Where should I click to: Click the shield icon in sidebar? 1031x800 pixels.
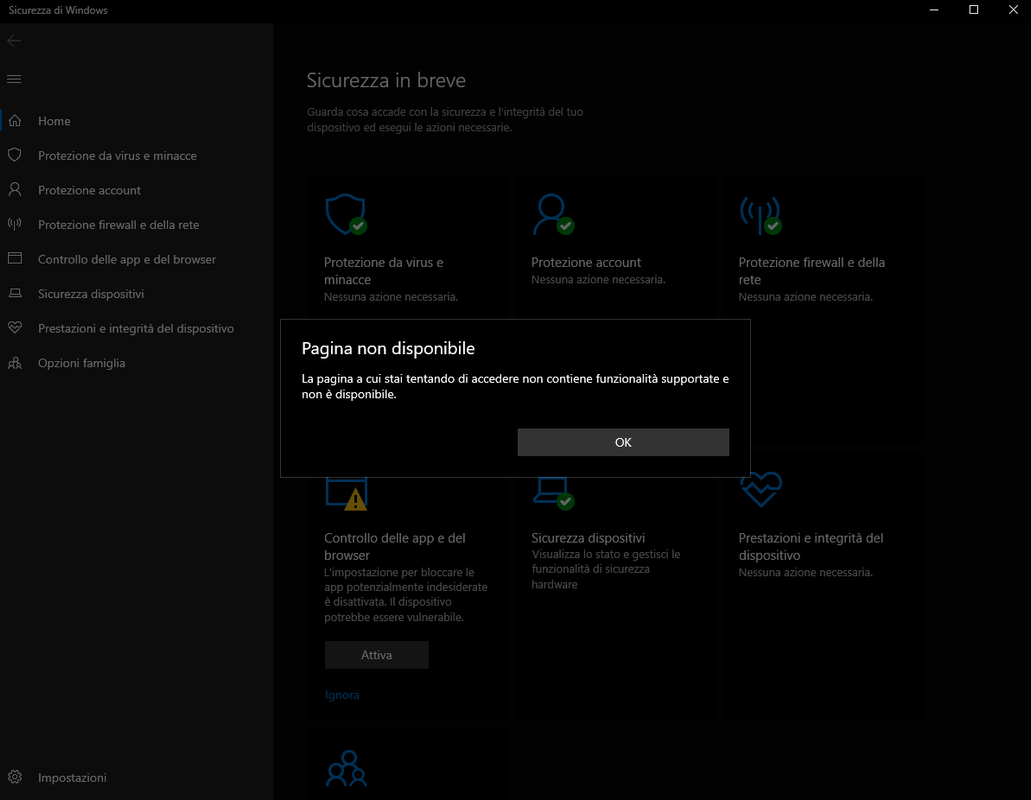click(14, 155)
